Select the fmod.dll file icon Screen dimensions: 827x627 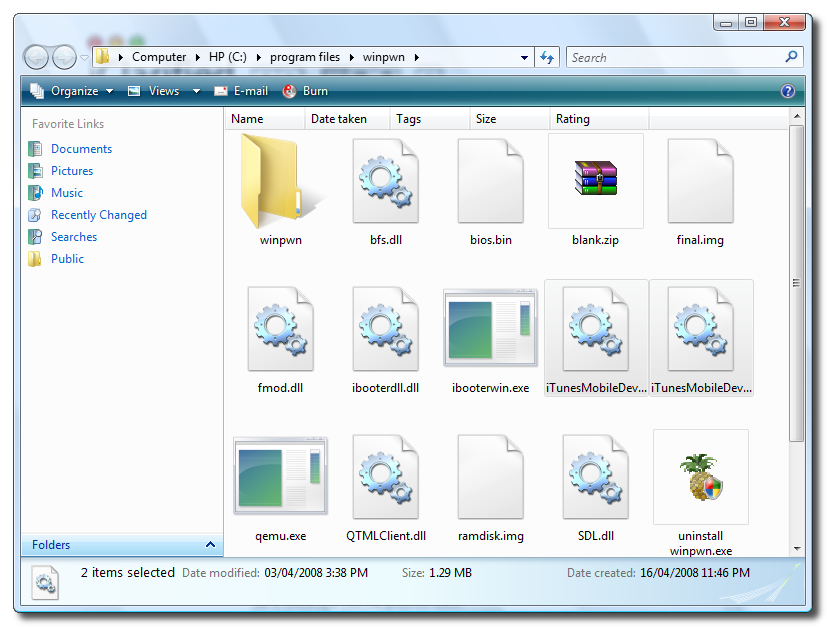pos(281,329)
